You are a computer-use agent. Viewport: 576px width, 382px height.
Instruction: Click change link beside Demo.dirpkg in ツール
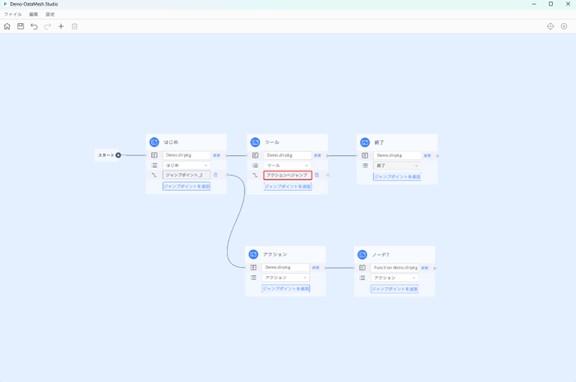317,155
